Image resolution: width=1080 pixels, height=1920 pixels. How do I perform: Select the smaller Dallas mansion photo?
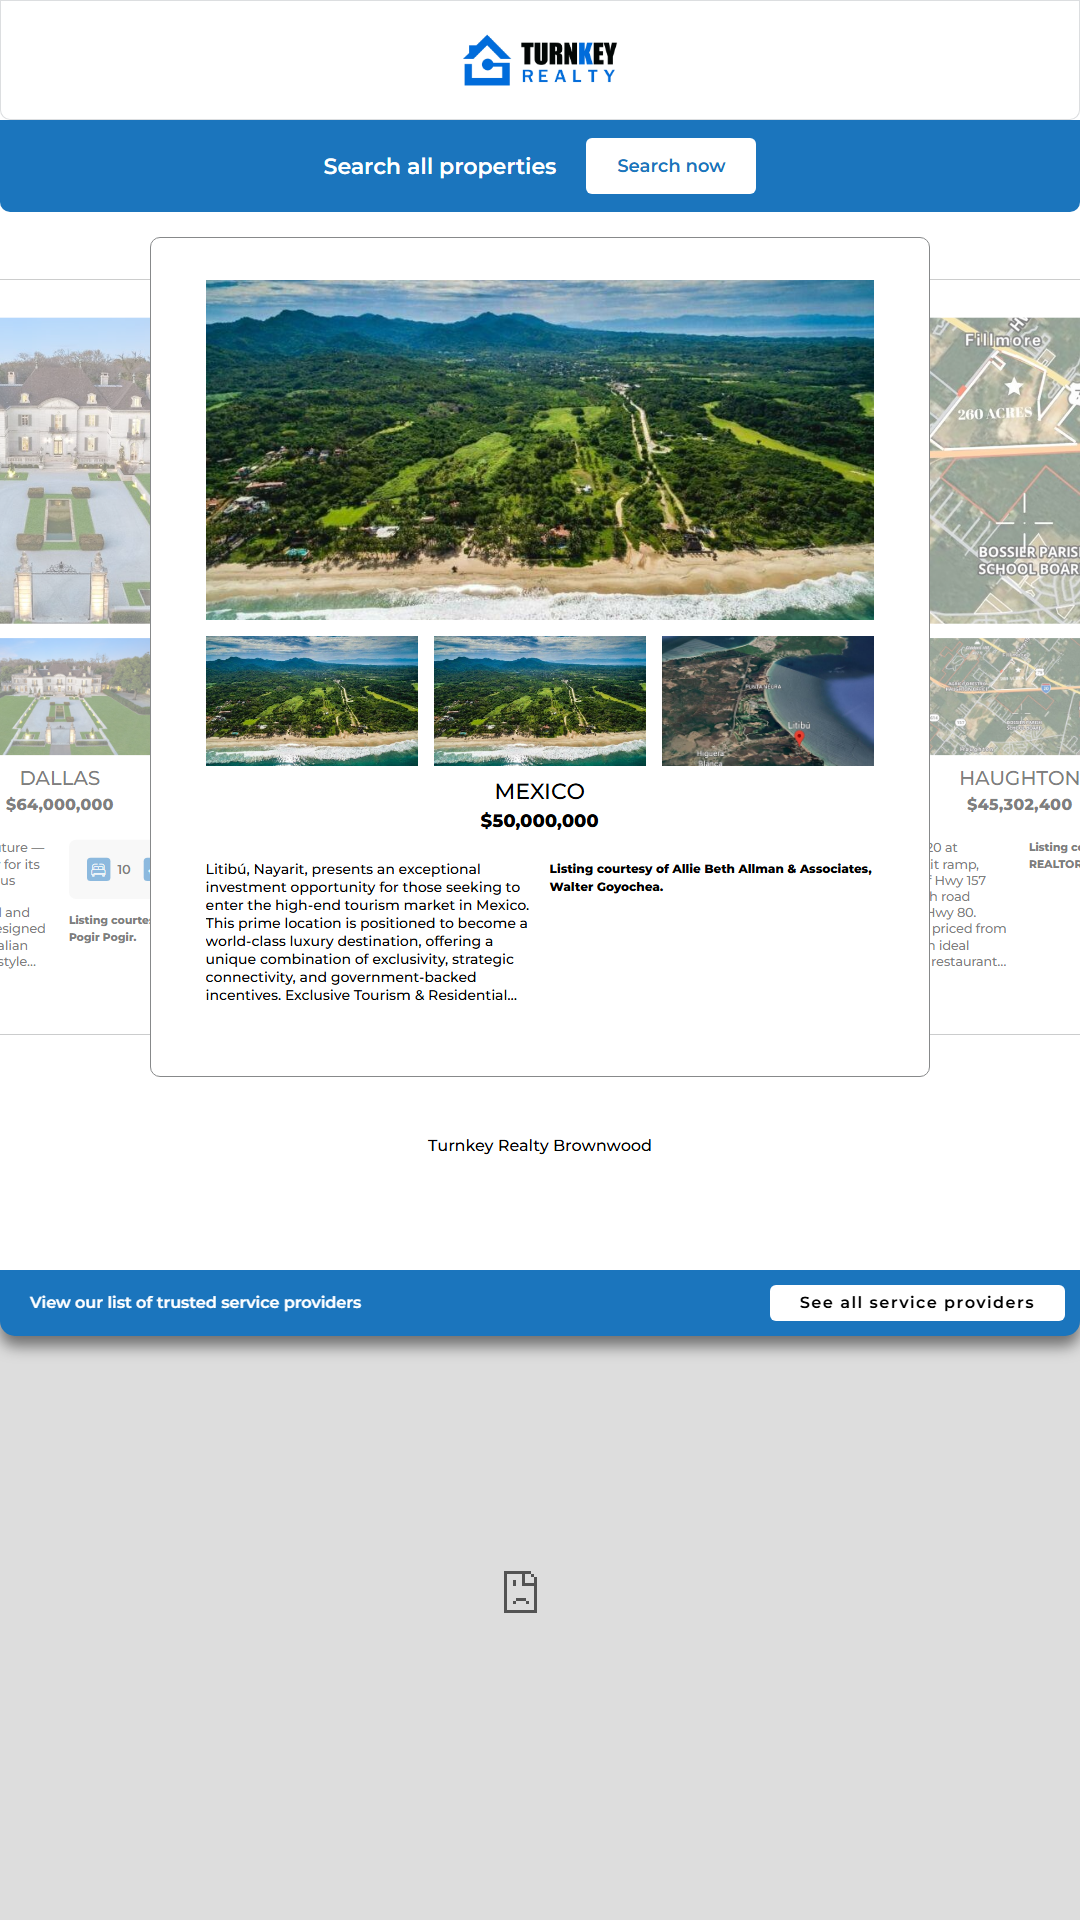pyautogui.click(x=75, y=696)
